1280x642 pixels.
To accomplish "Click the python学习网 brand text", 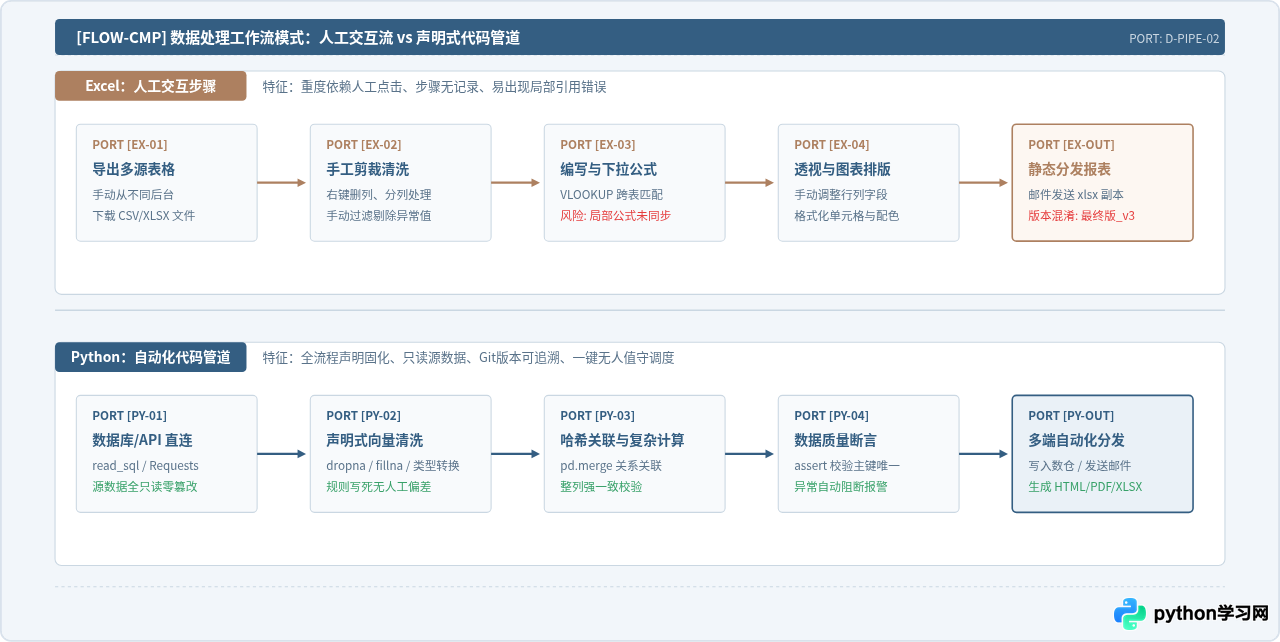I will (1211, 614).
